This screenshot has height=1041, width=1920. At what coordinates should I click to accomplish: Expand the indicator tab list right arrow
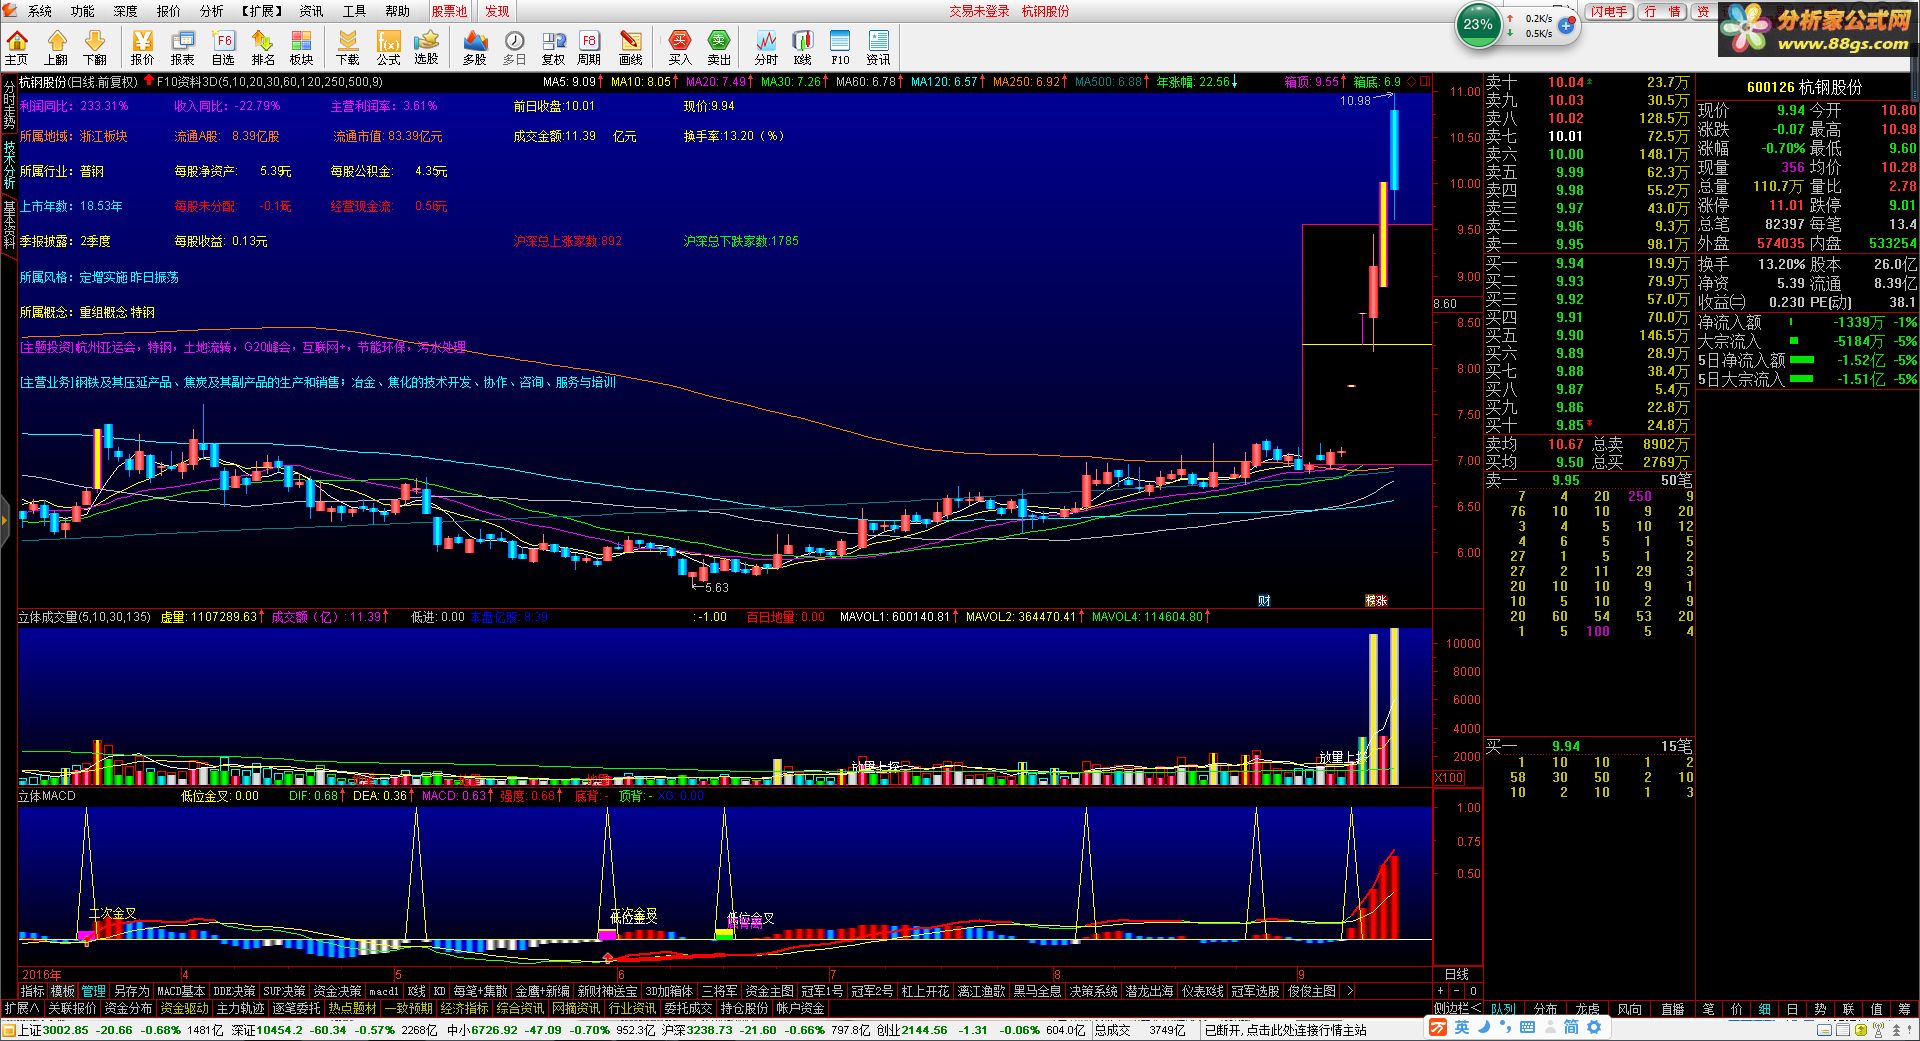coord(1350,991)
